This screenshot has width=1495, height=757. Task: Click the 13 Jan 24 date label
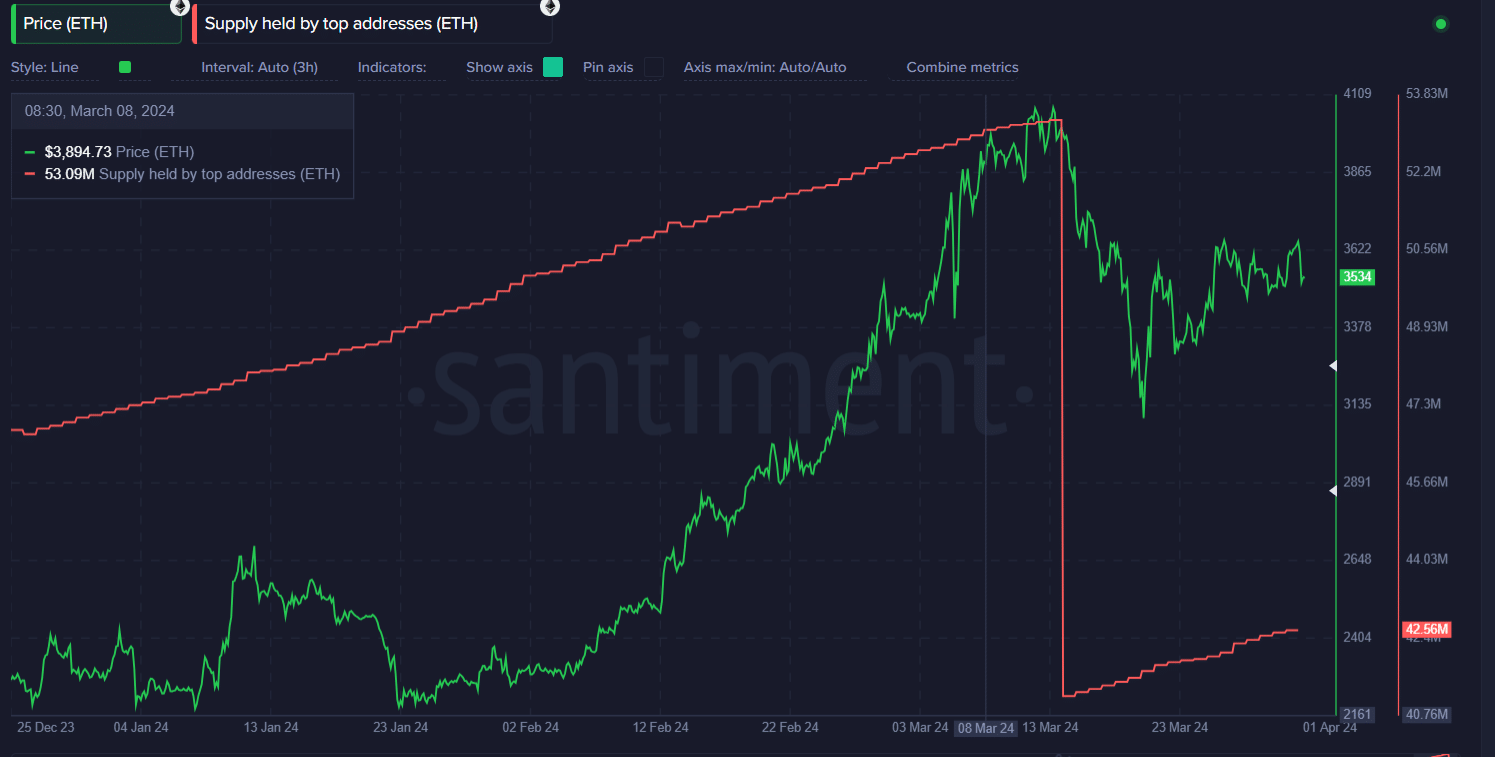tap(271, 728)
